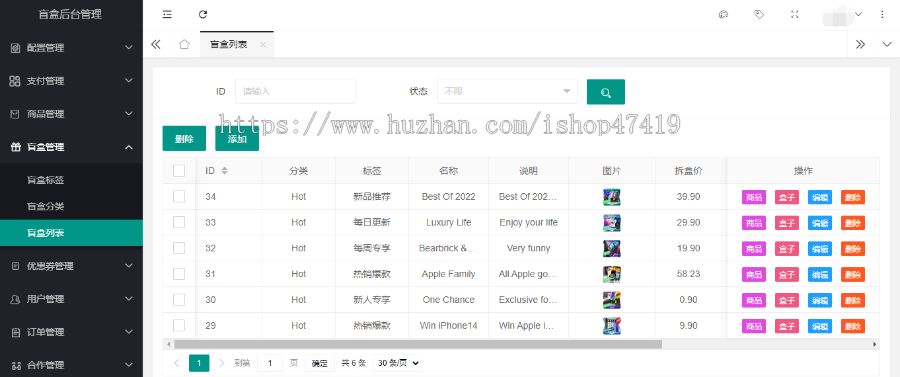Click the home tab icon

tap(184, 44)
